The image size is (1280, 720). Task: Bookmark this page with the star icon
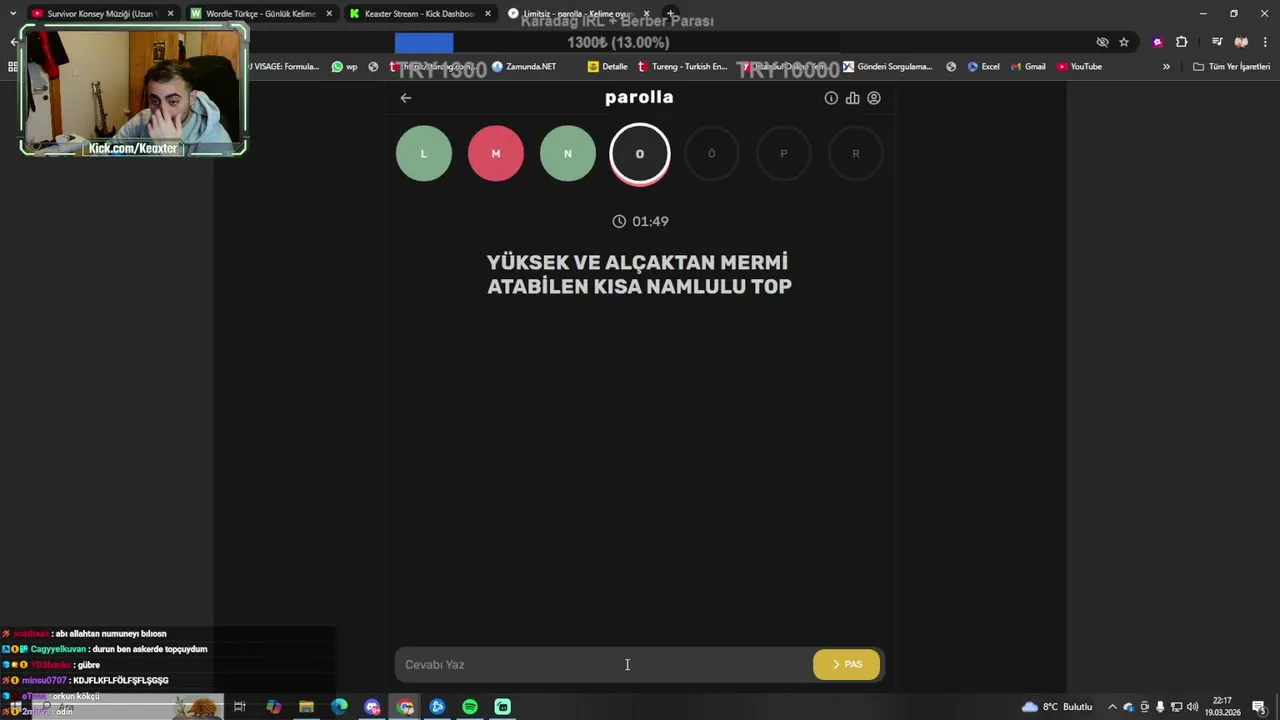pyautogui.click(x=1124, y=42)
